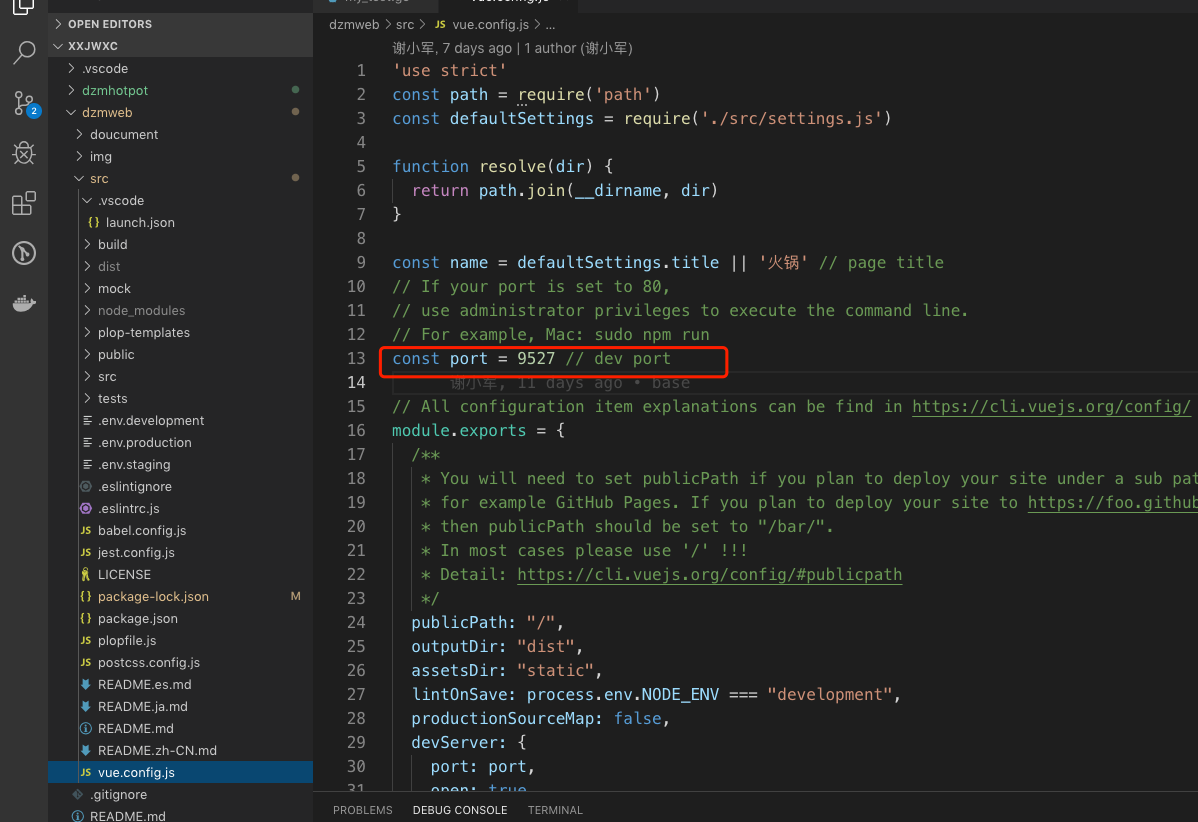This screenshot has height=822, width=1198.
Task: Open the foo.github link on line 19
Action: (x=1112, y=503)
